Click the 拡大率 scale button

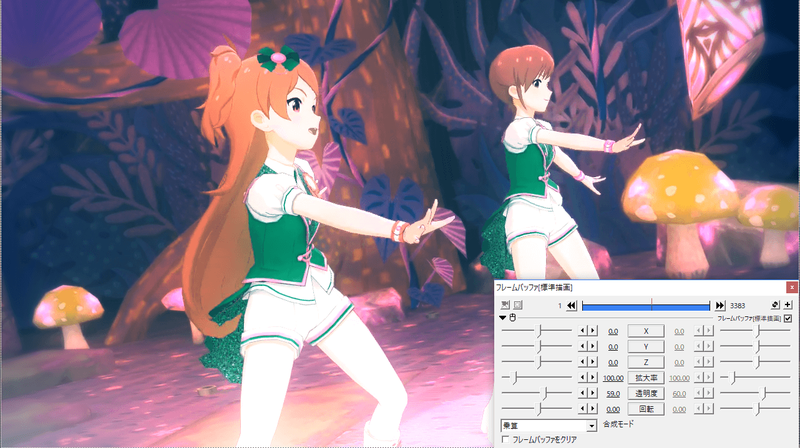point(646,378)
